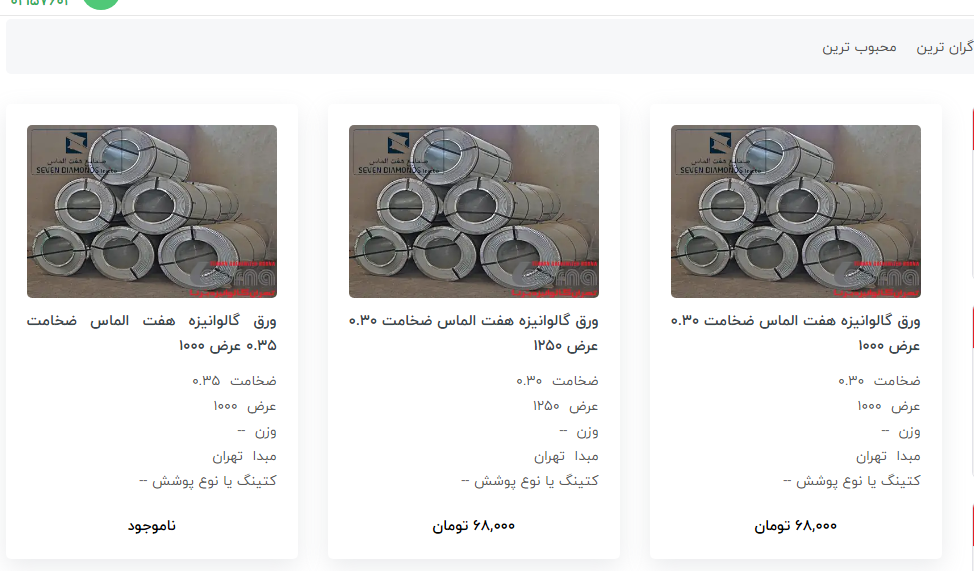Open thumbnail of 0.30 عرض 1250 sheet
974x571 pixels.
474,211
